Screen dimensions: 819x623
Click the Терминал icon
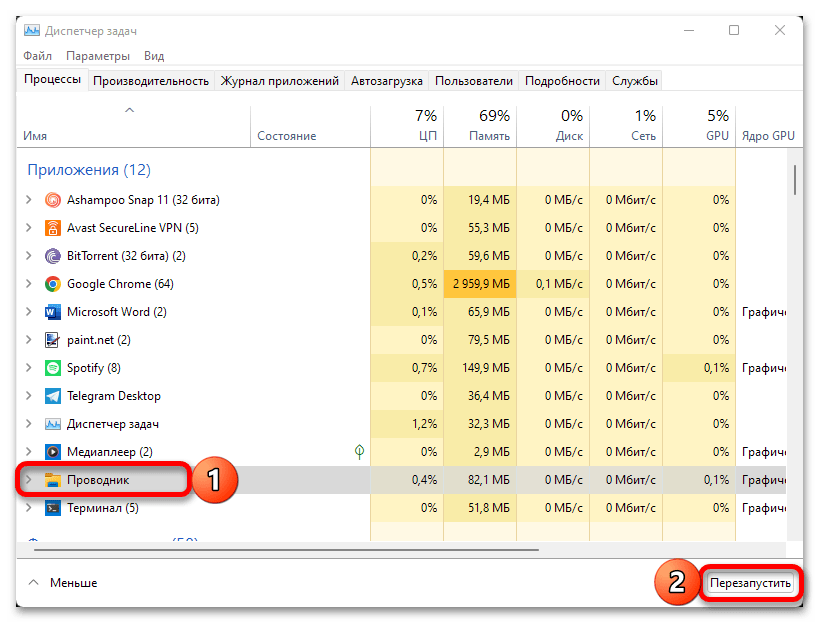53,508
